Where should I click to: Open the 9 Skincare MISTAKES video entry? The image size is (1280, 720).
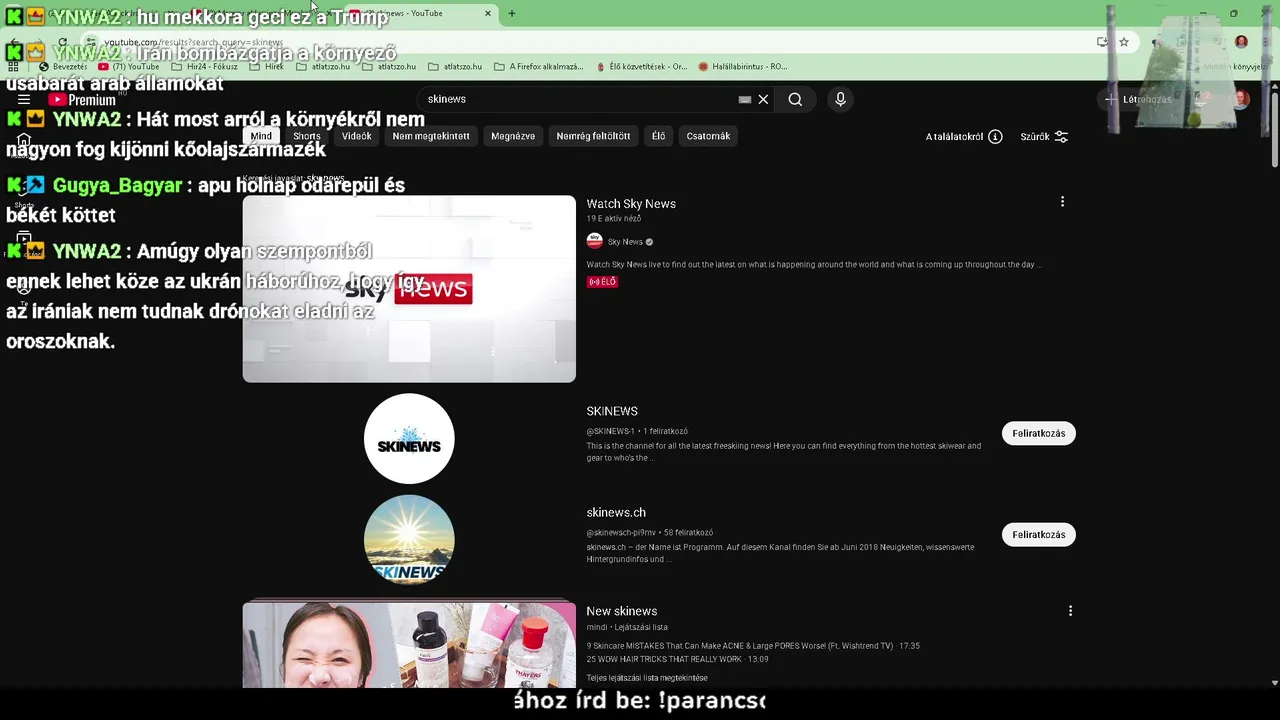[x=753, y=646]
